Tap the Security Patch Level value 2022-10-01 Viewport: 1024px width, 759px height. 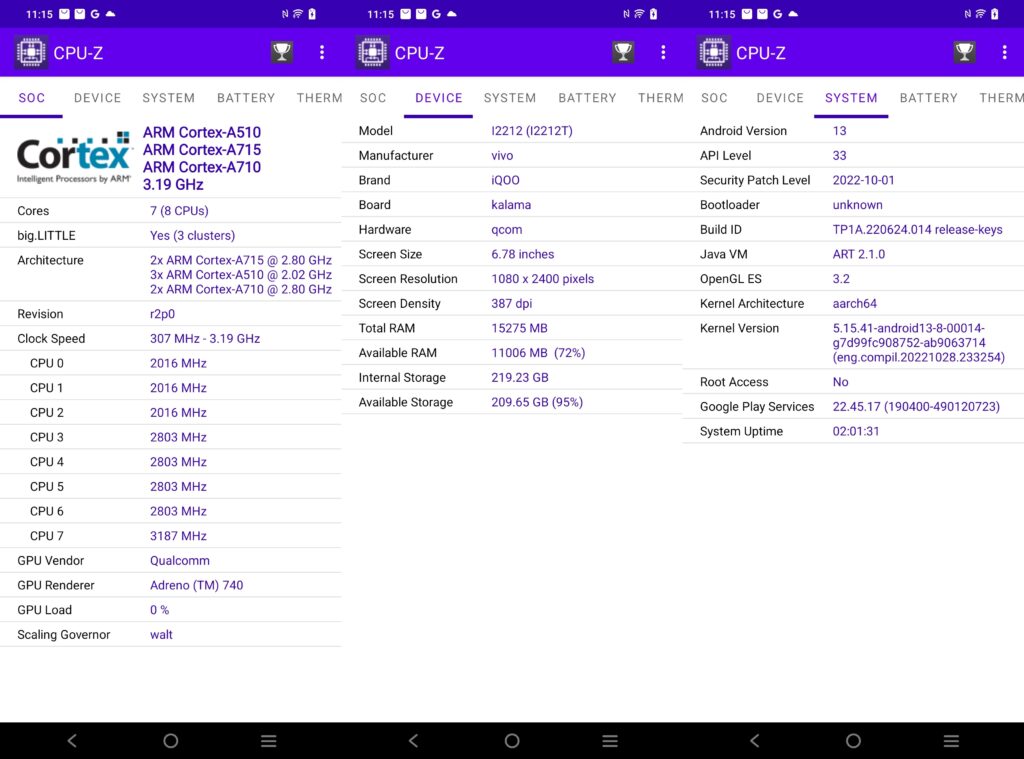(863, 180)
